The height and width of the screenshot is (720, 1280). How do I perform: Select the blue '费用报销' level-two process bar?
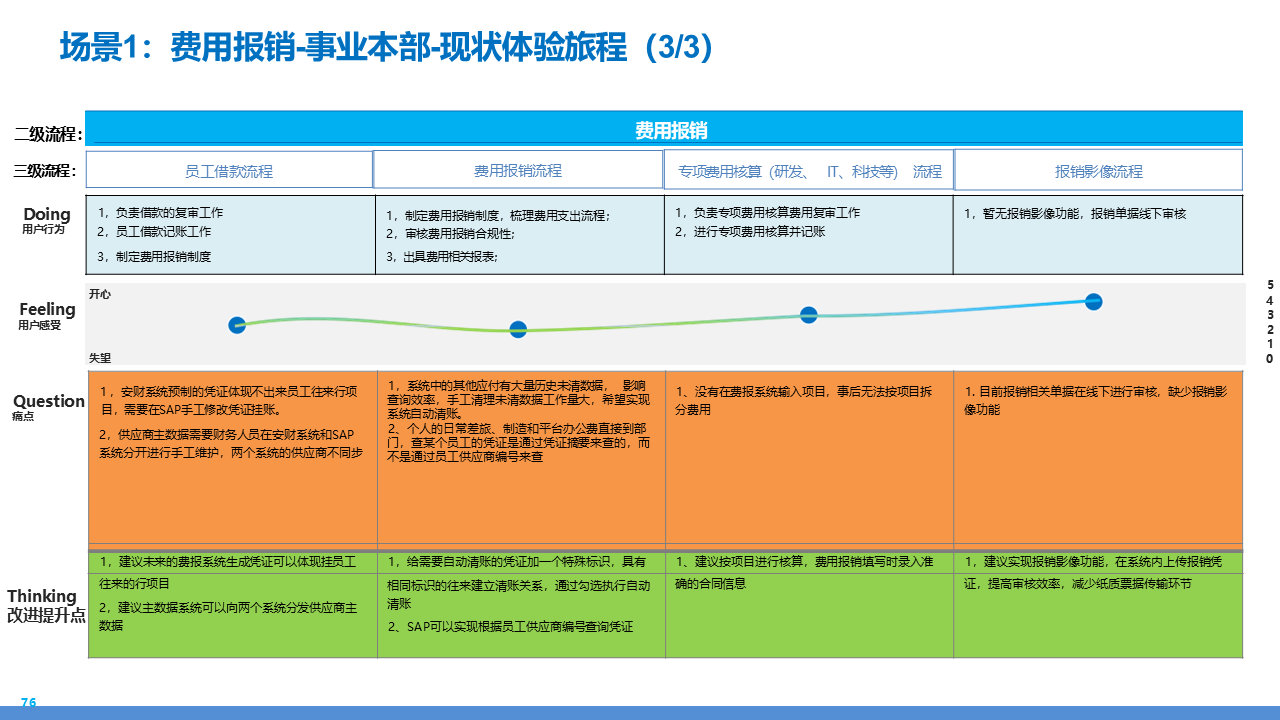[664, 129]
